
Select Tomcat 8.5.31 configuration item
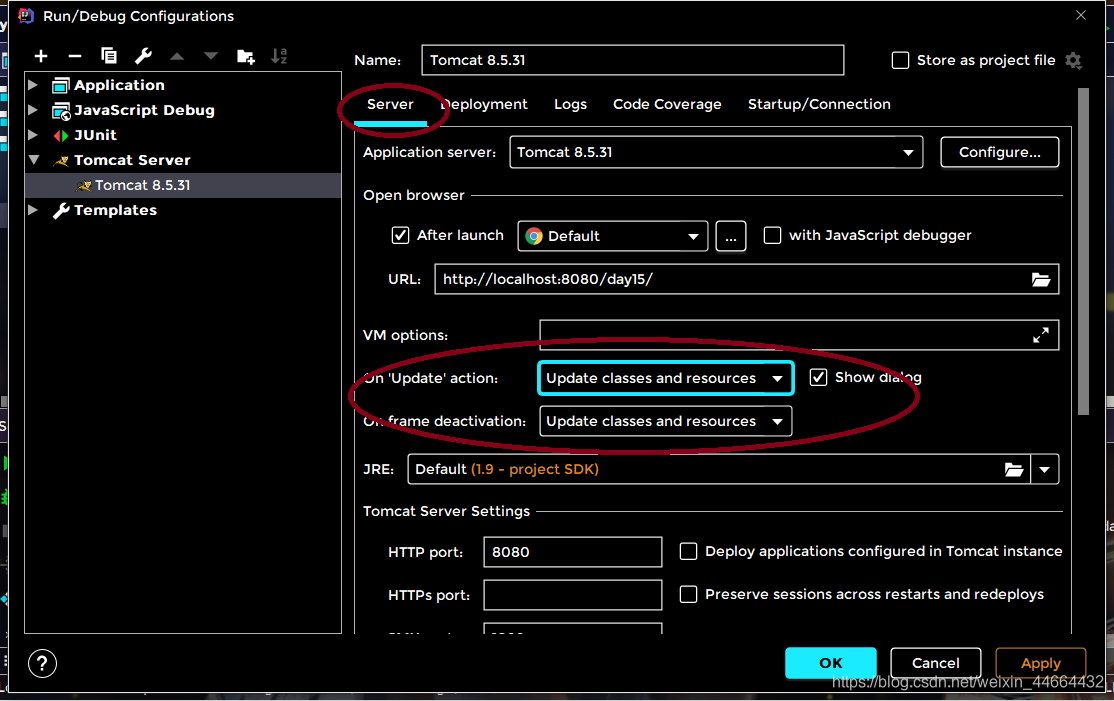pos(183,185)
